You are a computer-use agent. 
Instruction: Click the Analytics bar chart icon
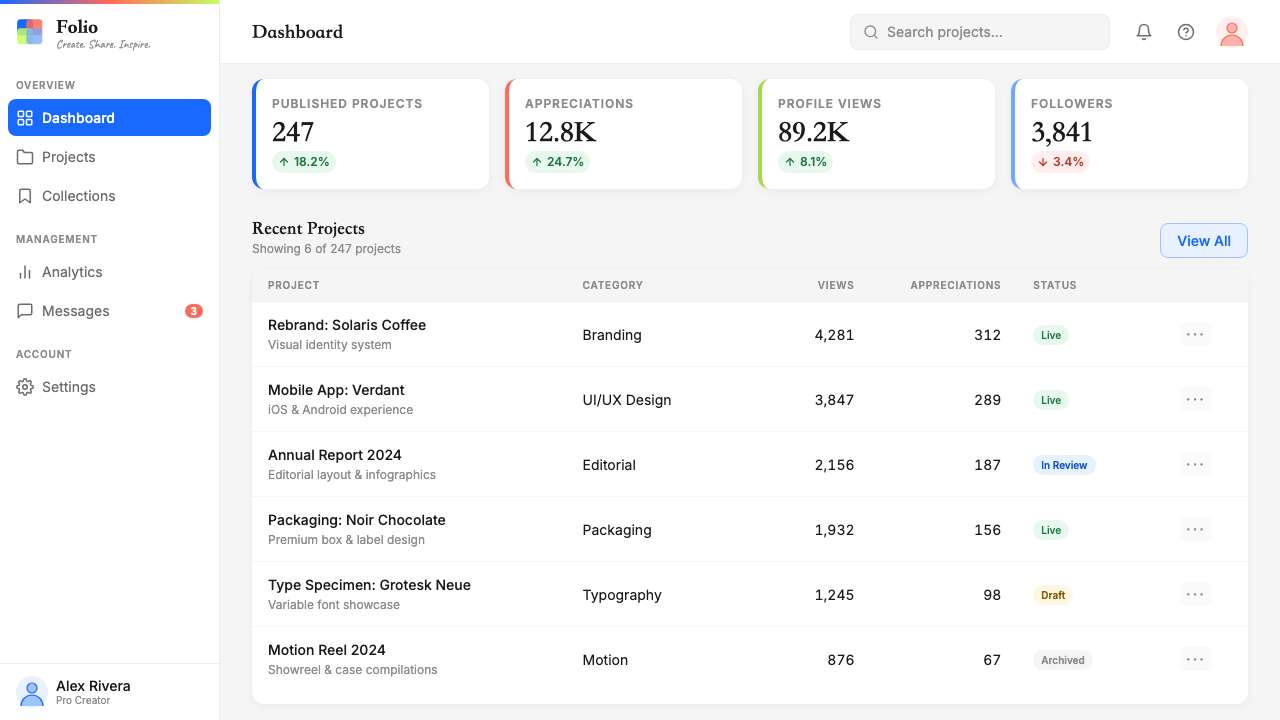(25, 272)
